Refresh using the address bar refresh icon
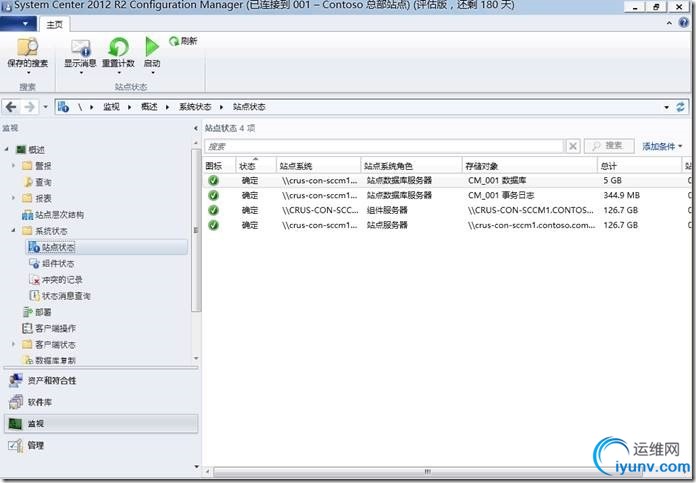696x483 pixels. click(680, 107)
